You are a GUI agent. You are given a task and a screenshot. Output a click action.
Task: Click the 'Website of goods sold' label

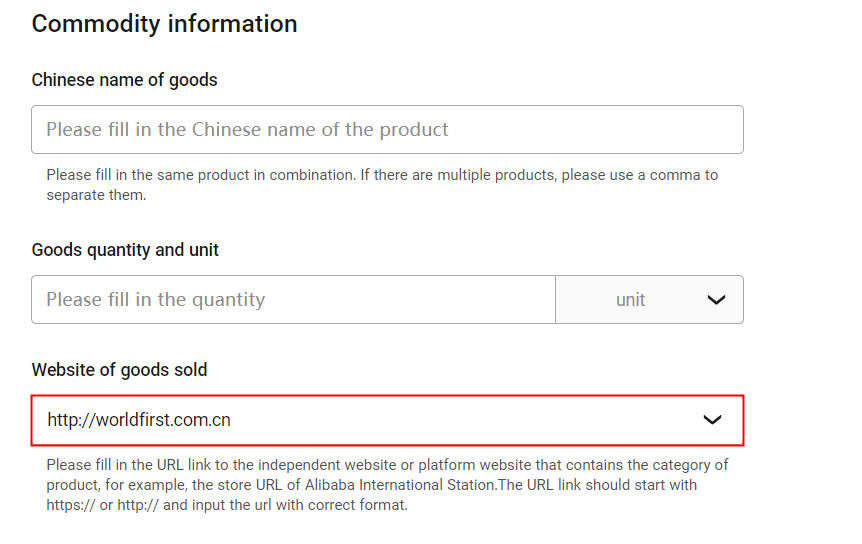coord(119,370)
